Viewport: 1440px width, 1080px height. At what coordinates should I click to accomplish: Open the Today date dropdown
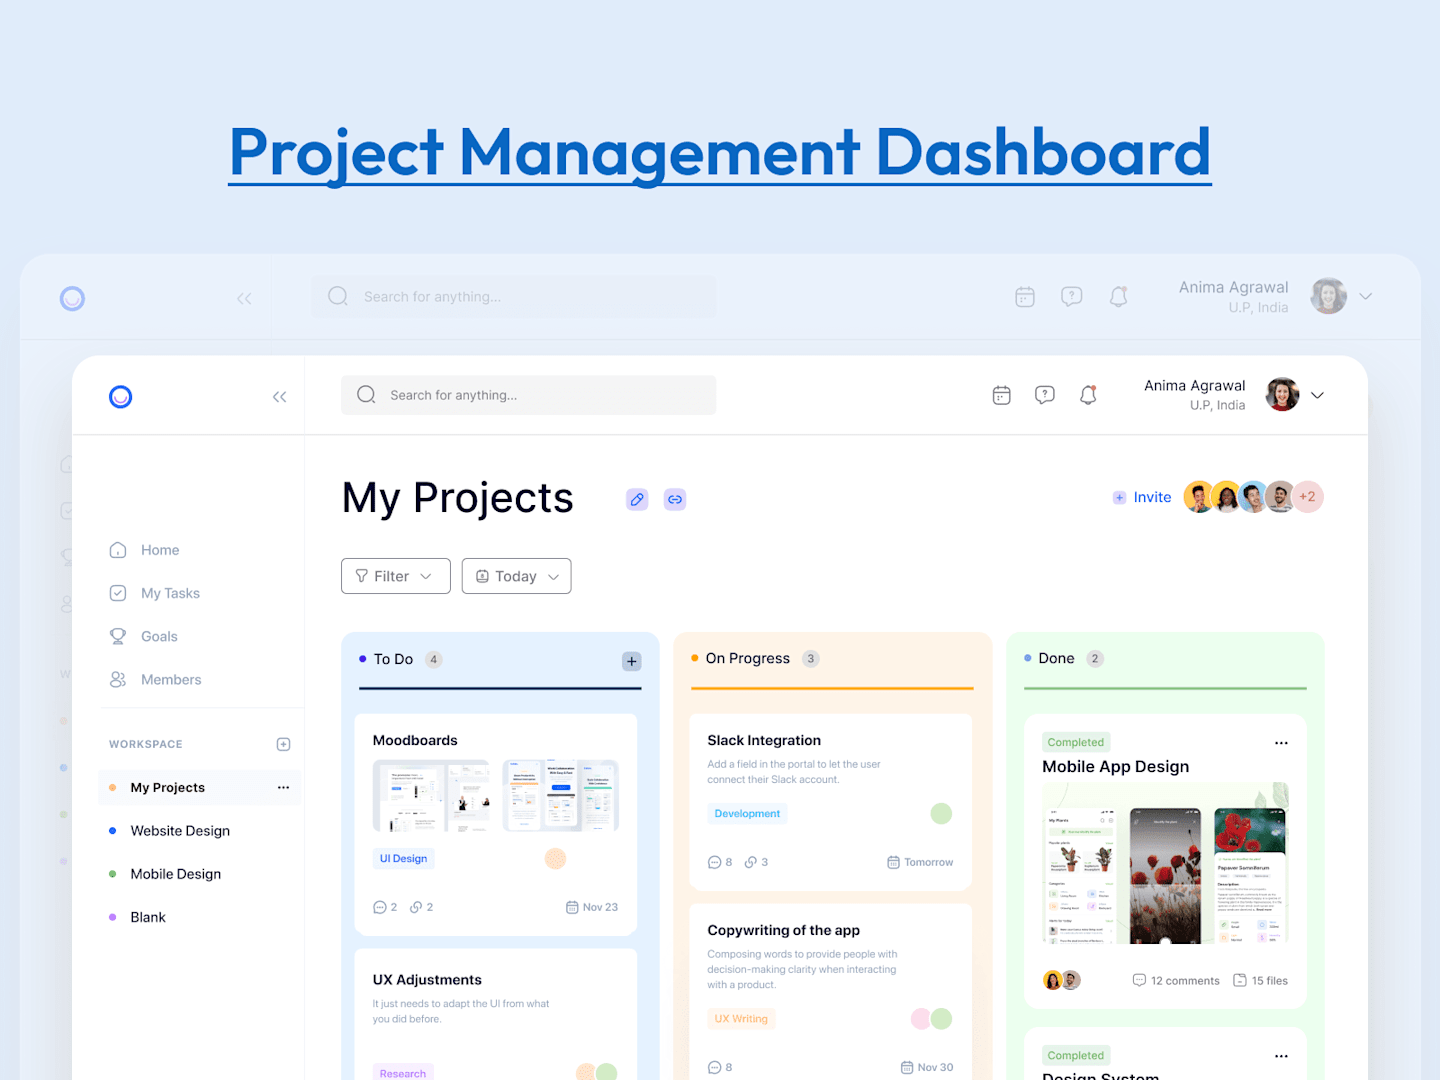click(x=516, y=576)
